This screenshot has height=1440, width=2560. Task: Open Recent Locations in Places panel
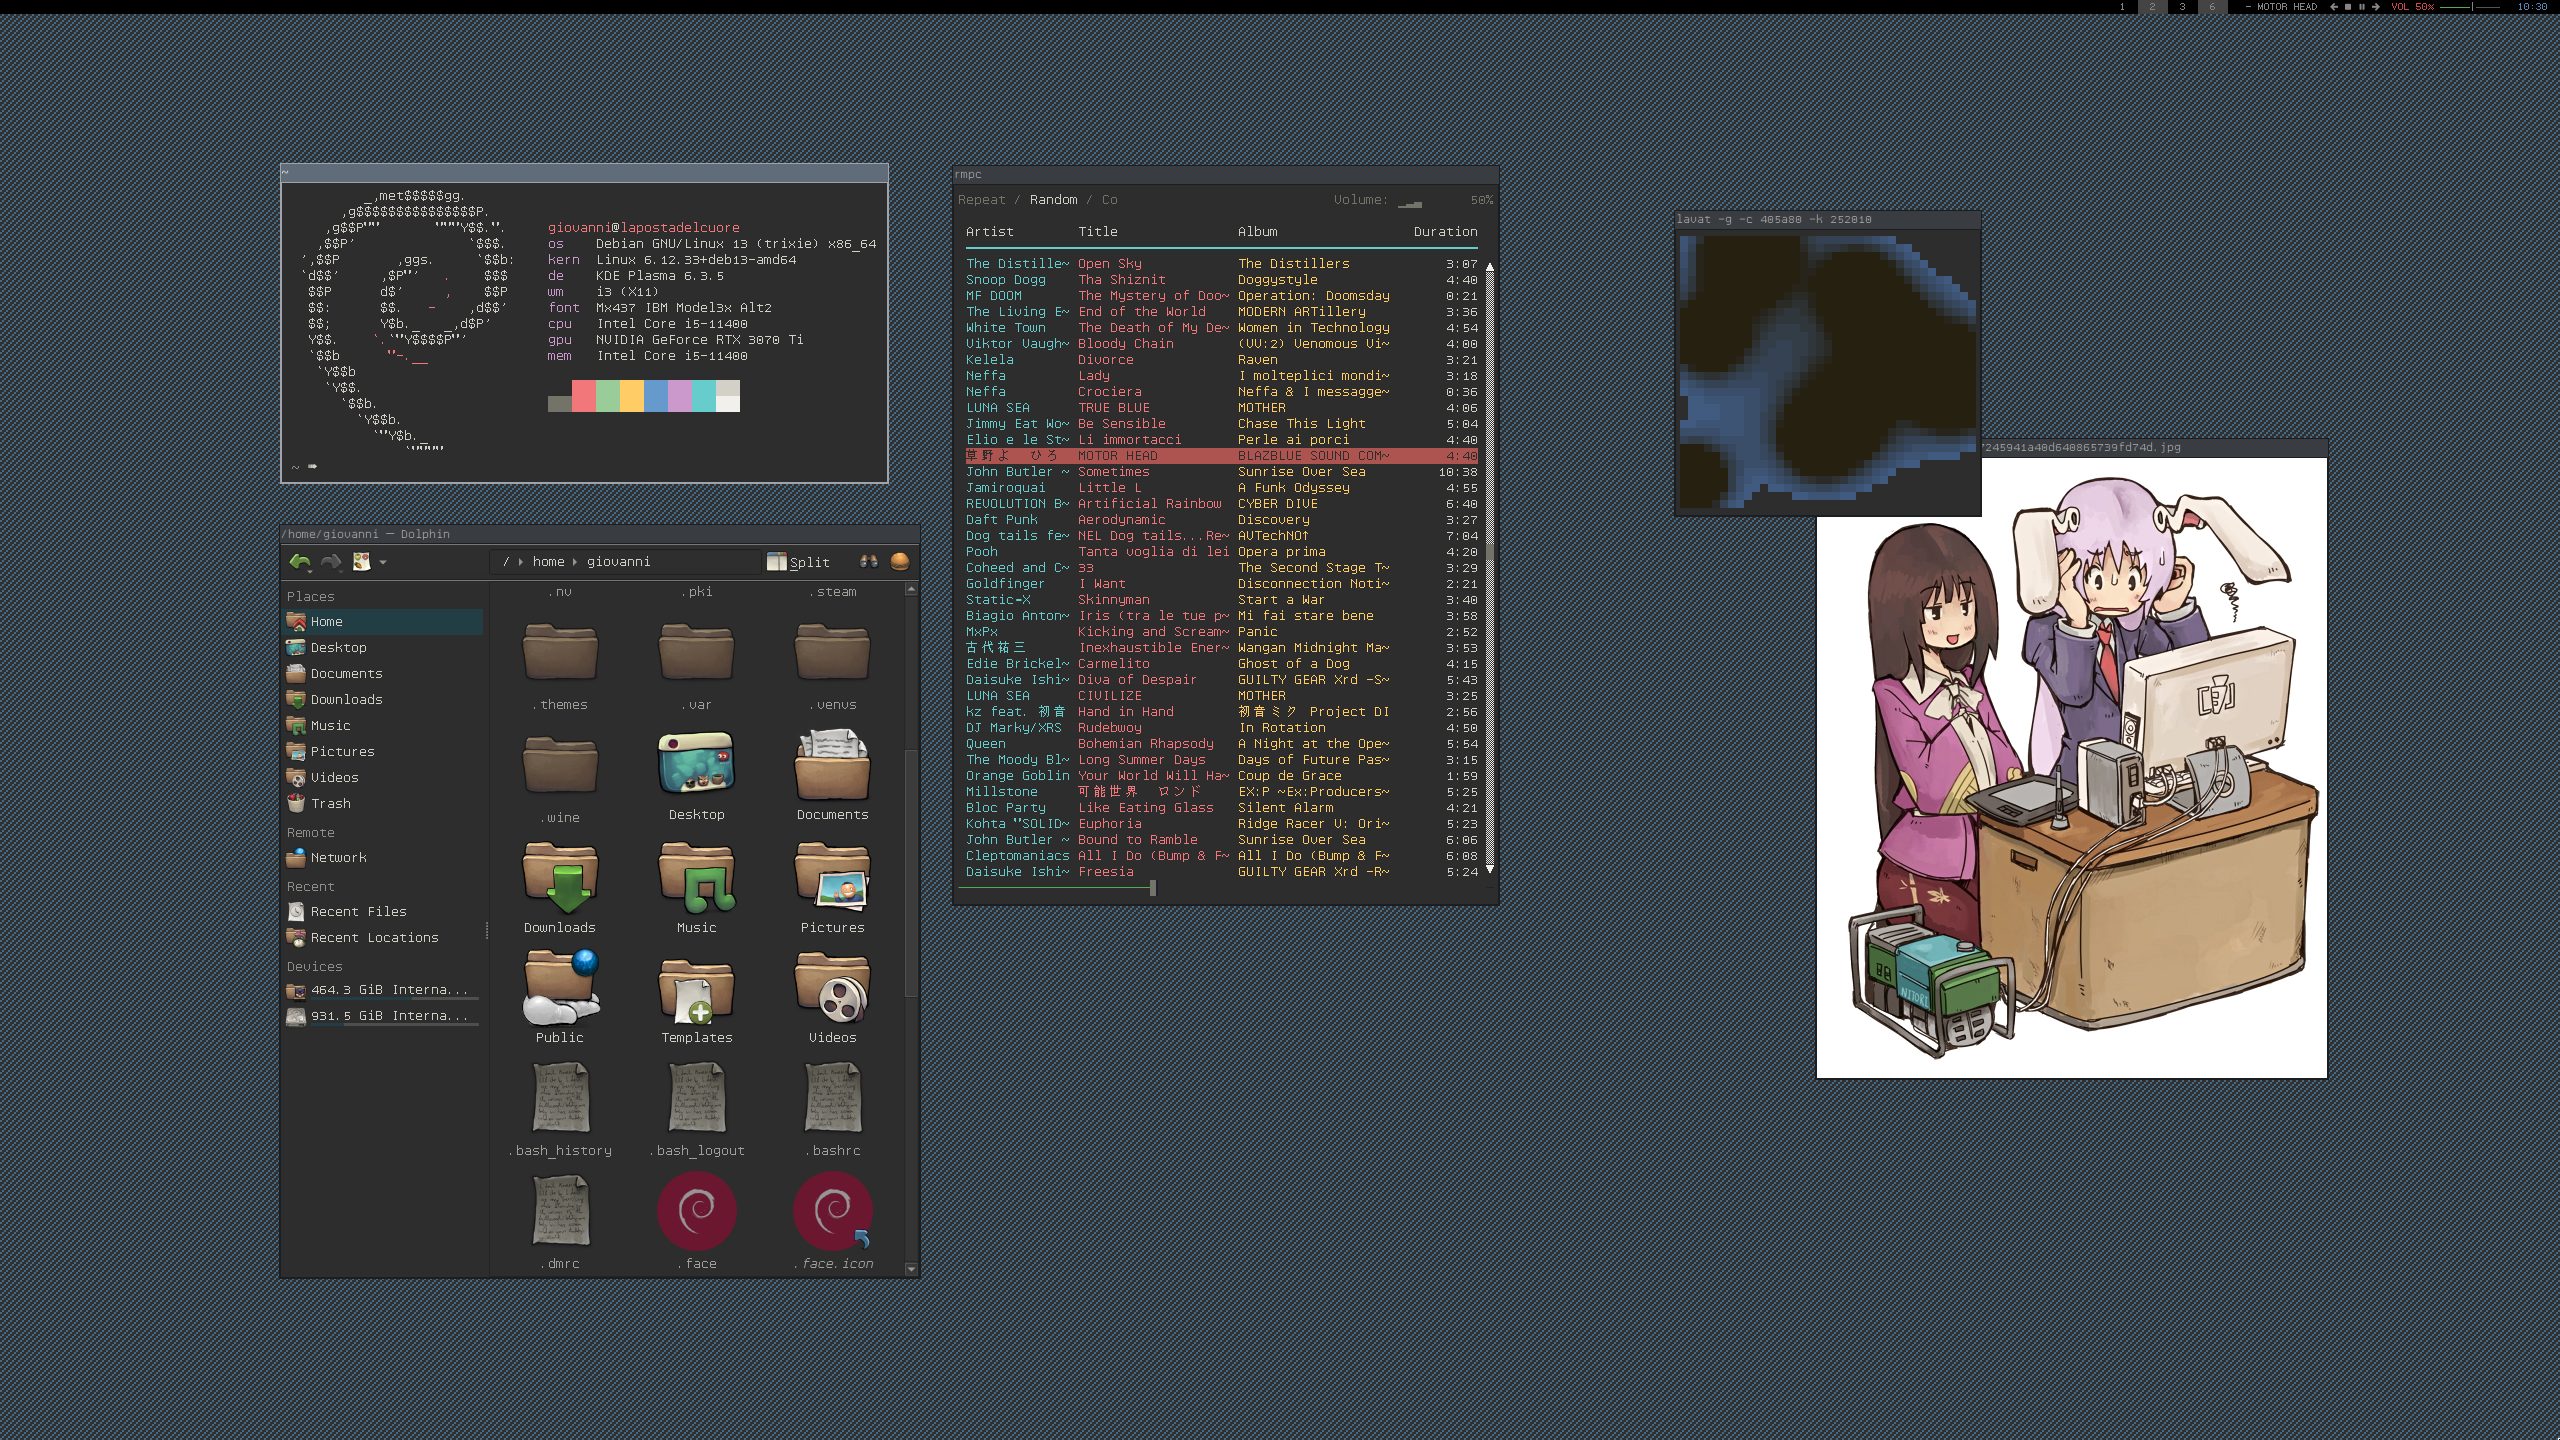tap(384, 938)
